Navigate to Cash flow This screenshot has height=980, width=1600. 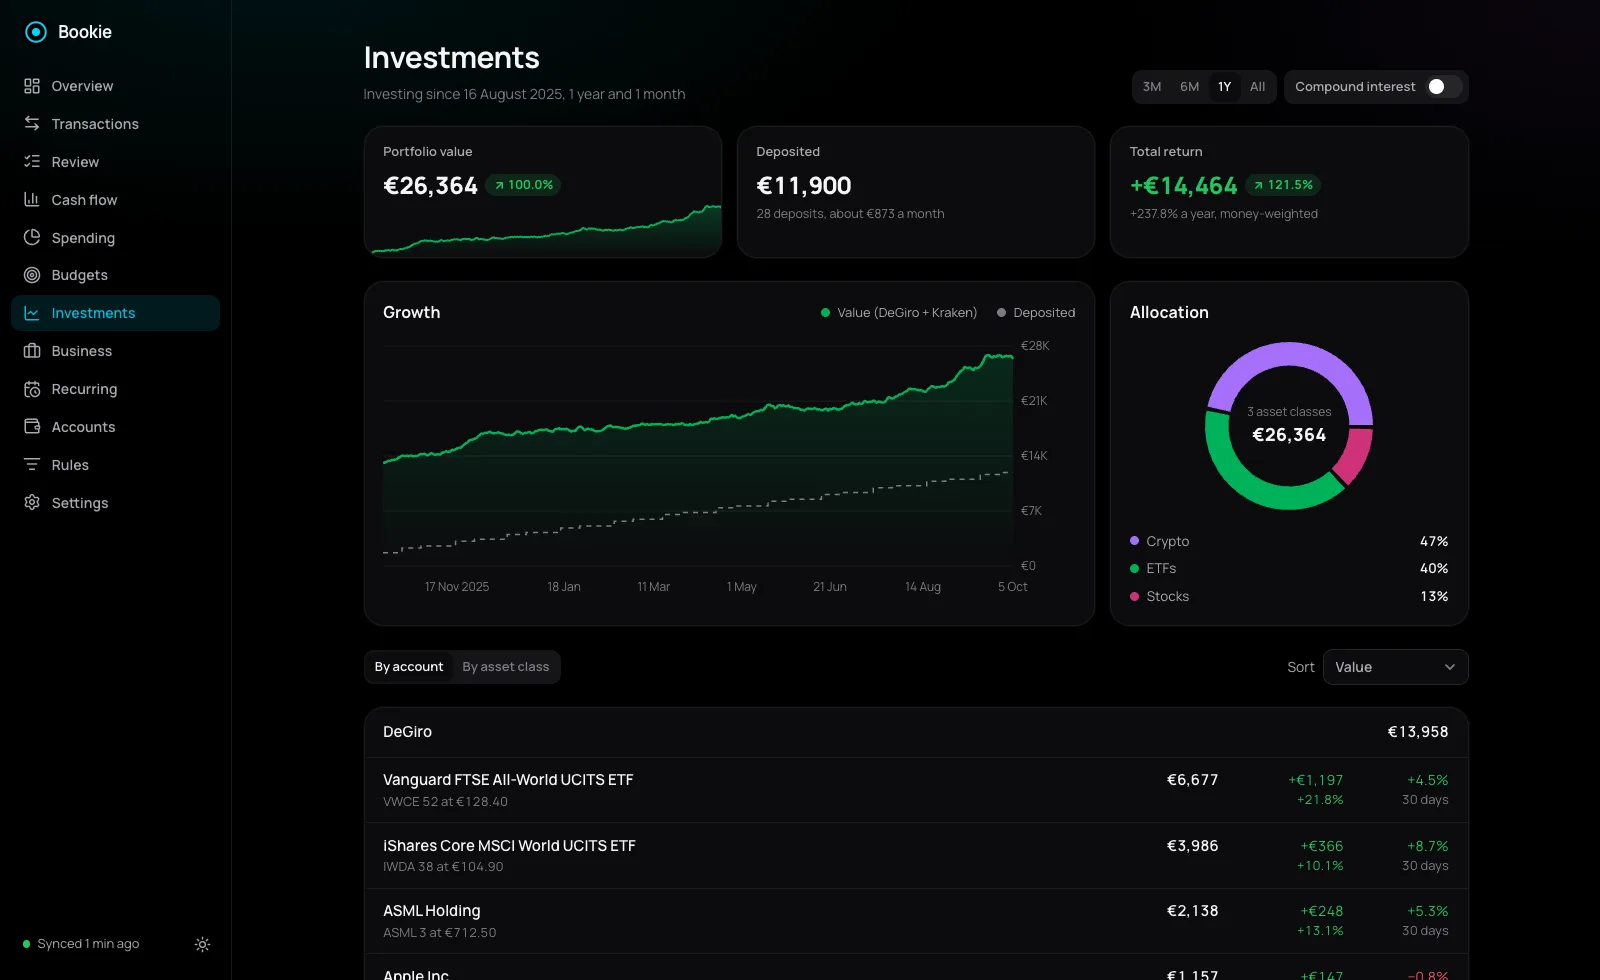[x=115, y=200]
